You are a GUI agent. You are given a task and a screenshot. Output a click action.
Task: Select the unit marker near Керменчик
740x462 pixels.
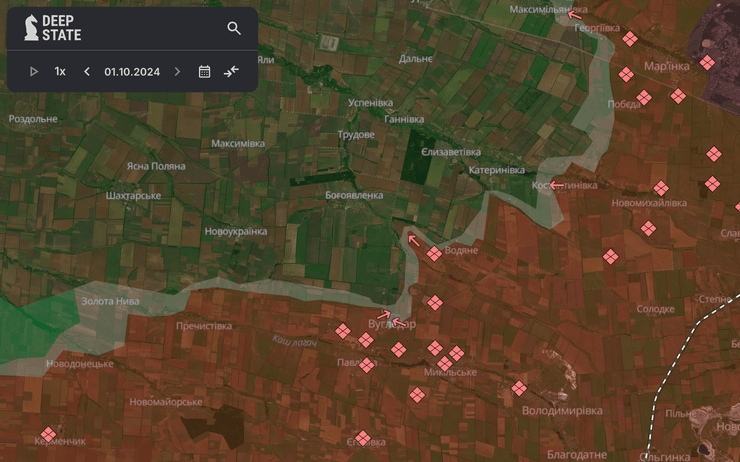coord(47,434)
